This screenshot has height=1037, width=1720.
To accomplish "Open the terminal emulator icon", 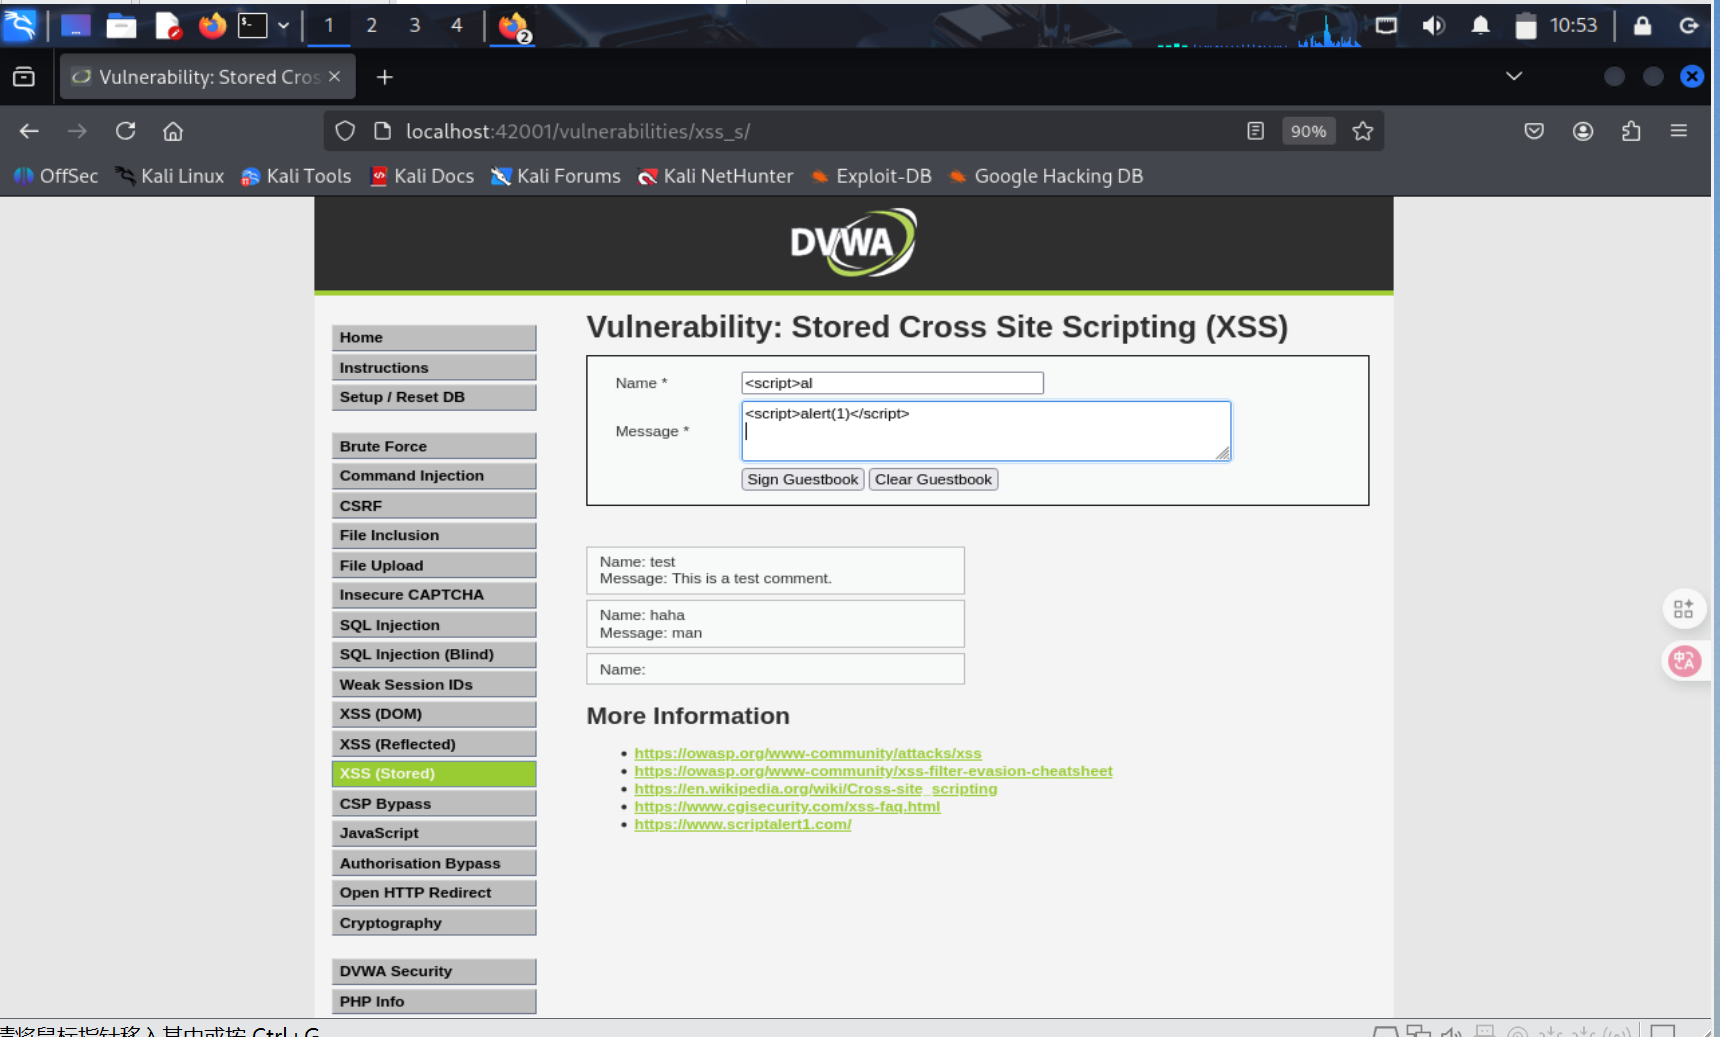I will [x=252, y=25].
